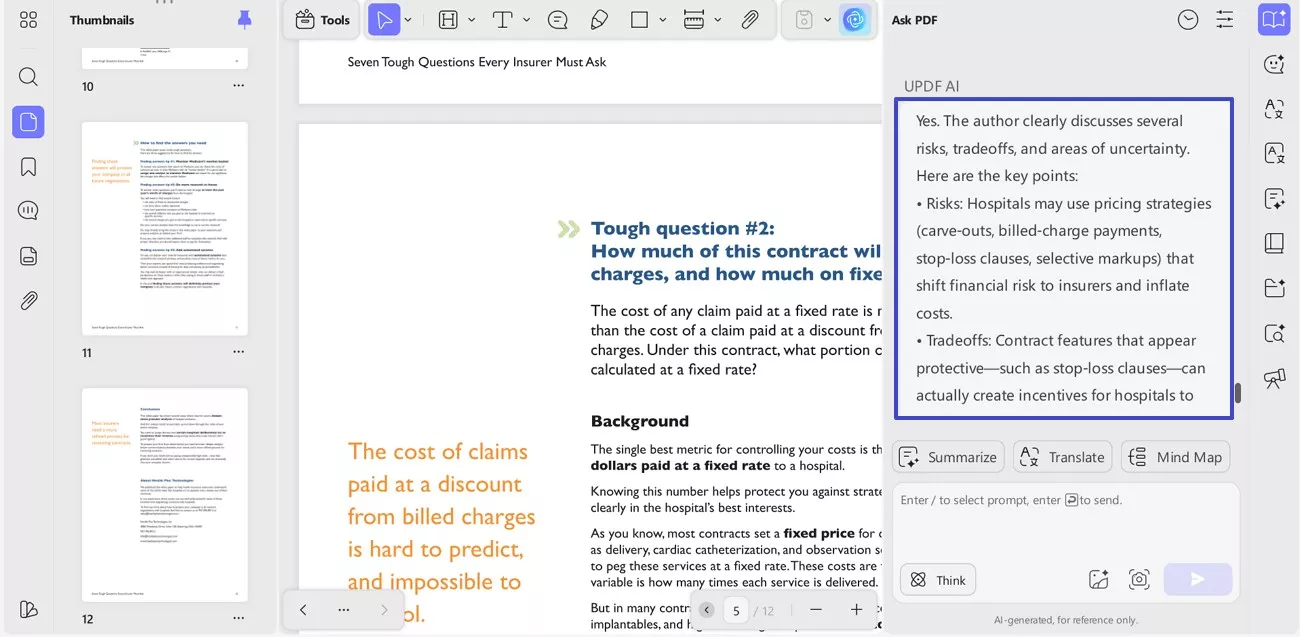Open the comments panel icon in sidebar
This screenshot has width=1300, height=637.
pyautogui.click(x=28, y=210)
